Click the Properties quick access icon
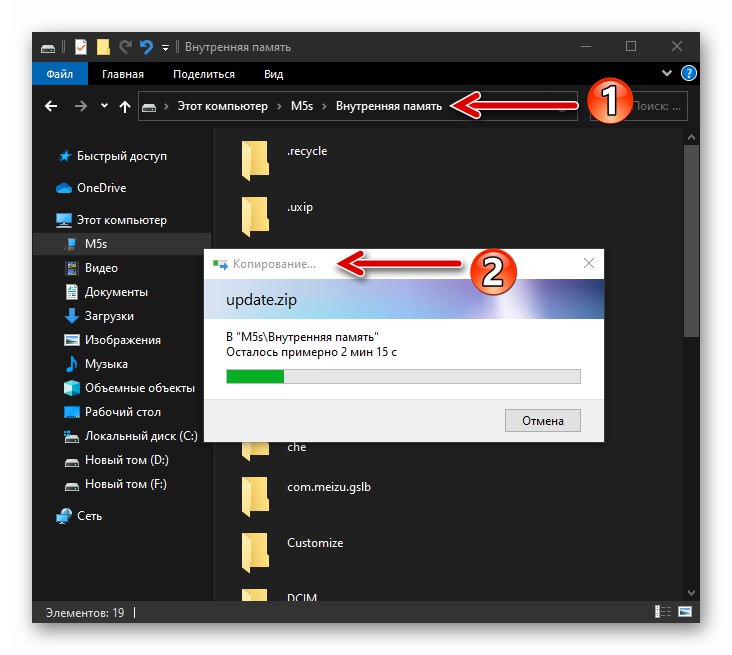 81,47
